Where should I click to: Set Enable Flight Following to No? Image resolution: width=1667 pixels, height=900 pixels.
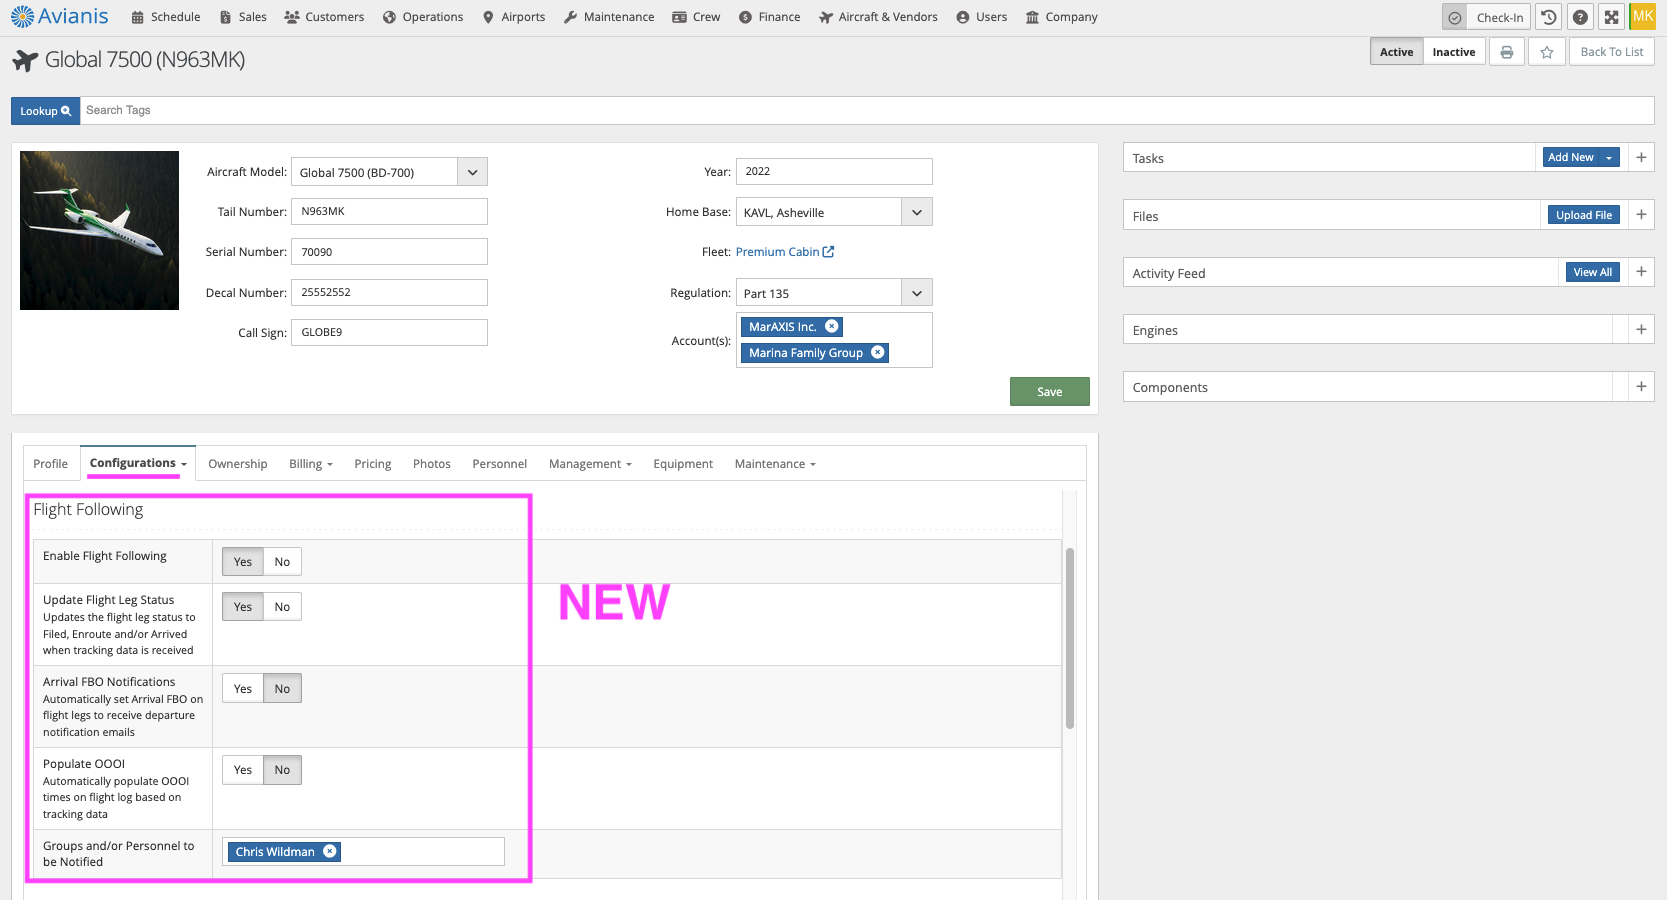point(282,561)
